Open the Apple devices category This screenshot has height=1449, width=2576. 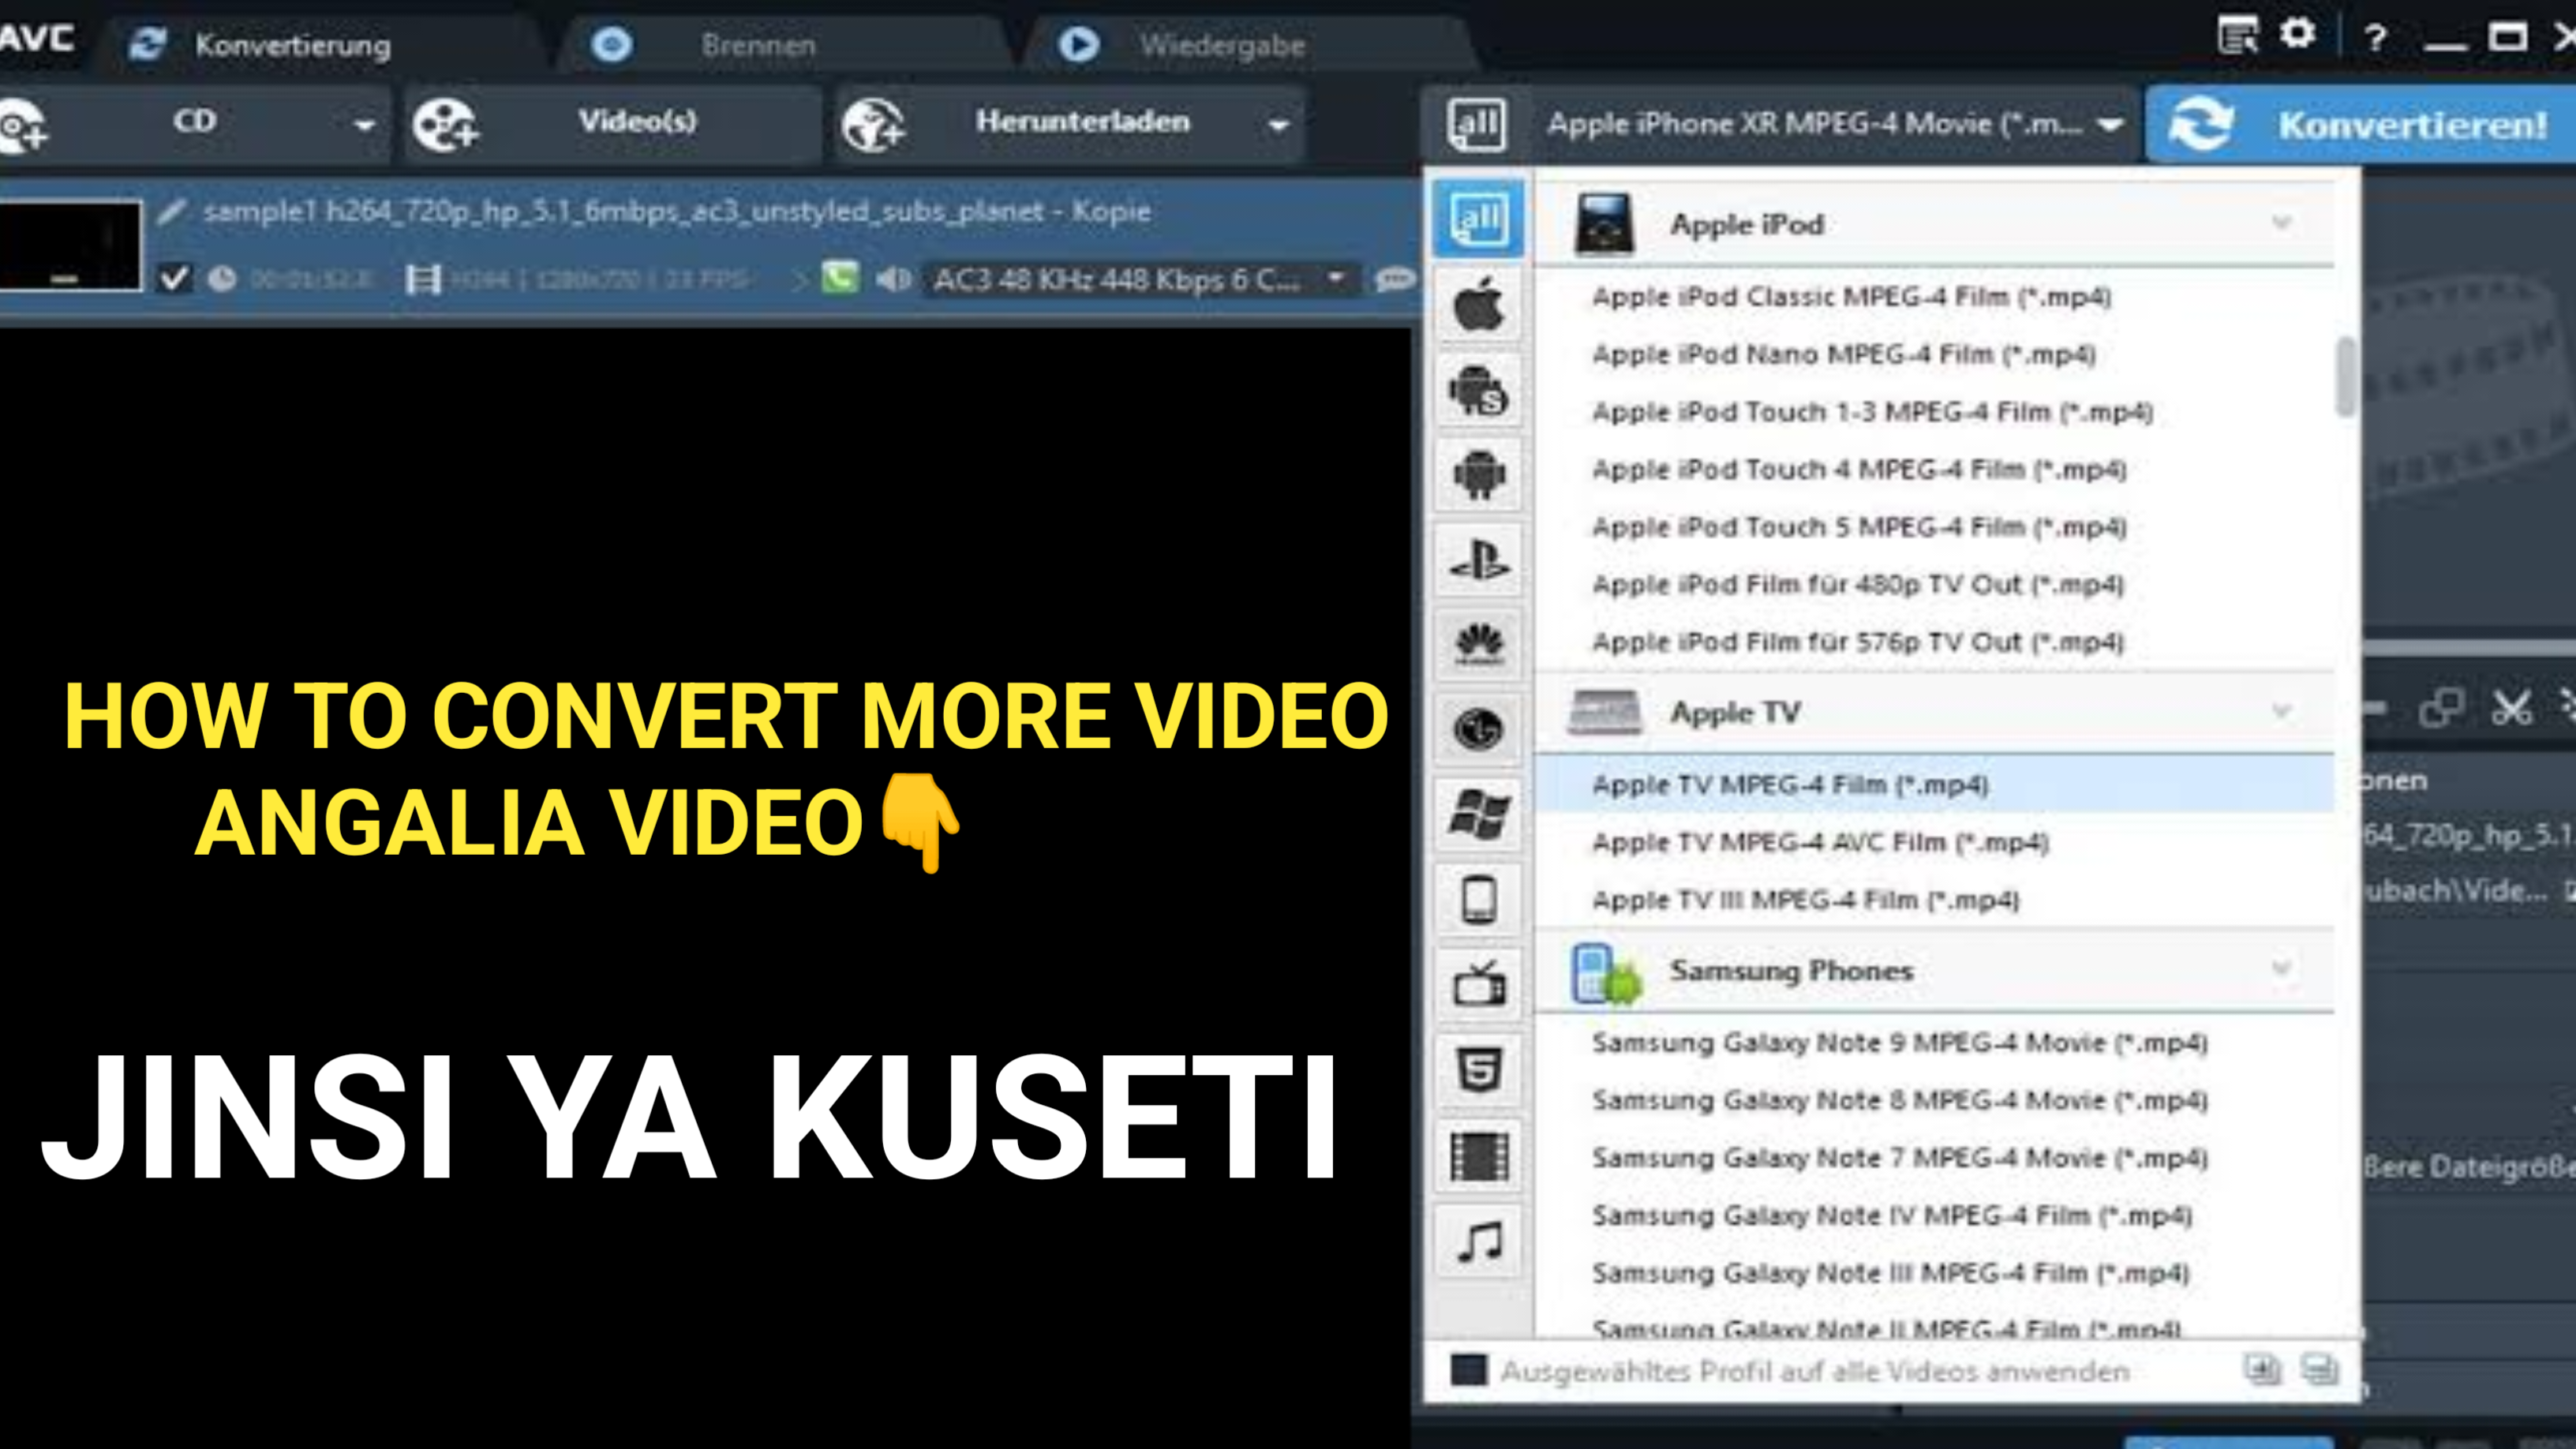[1478, 304]
